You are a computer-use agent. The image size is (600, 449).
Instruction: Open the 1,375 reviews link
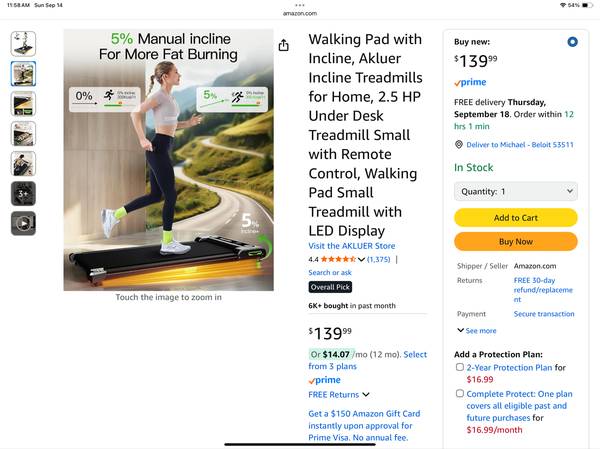point(378,260)
